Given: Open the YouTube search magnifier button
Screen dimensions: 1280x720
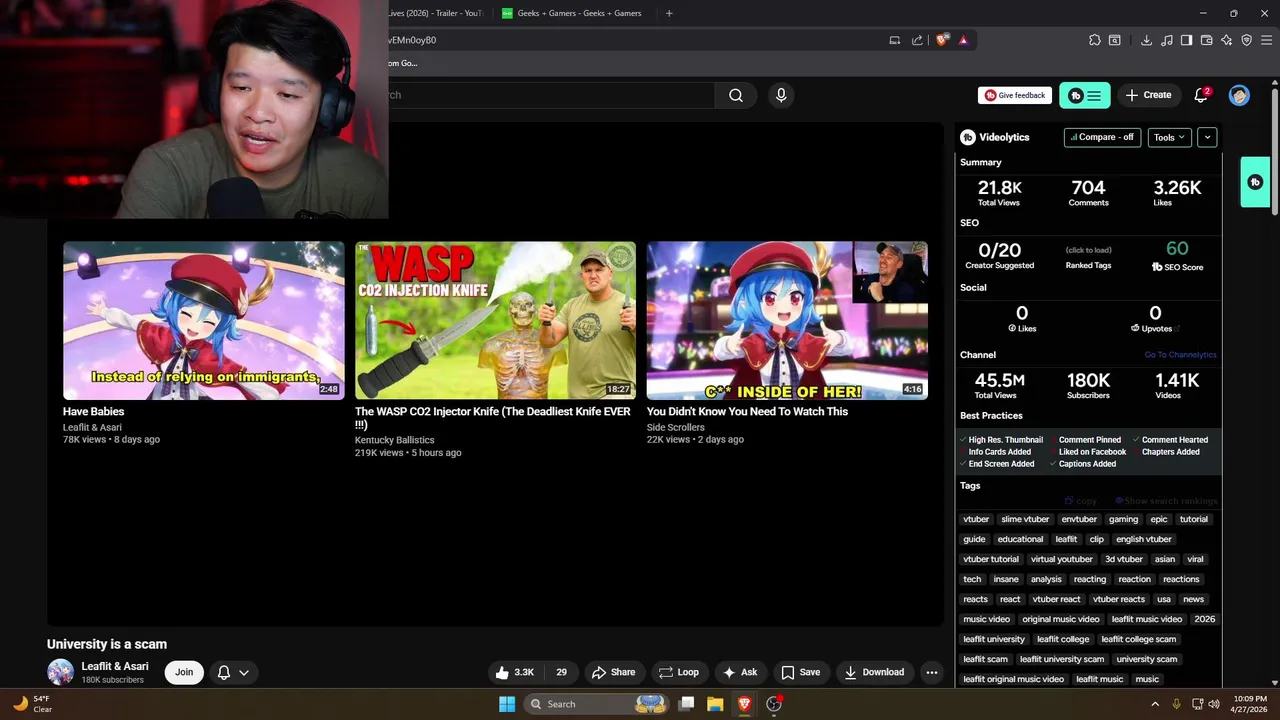Looking at the screenshot, I should click(736, 95).
